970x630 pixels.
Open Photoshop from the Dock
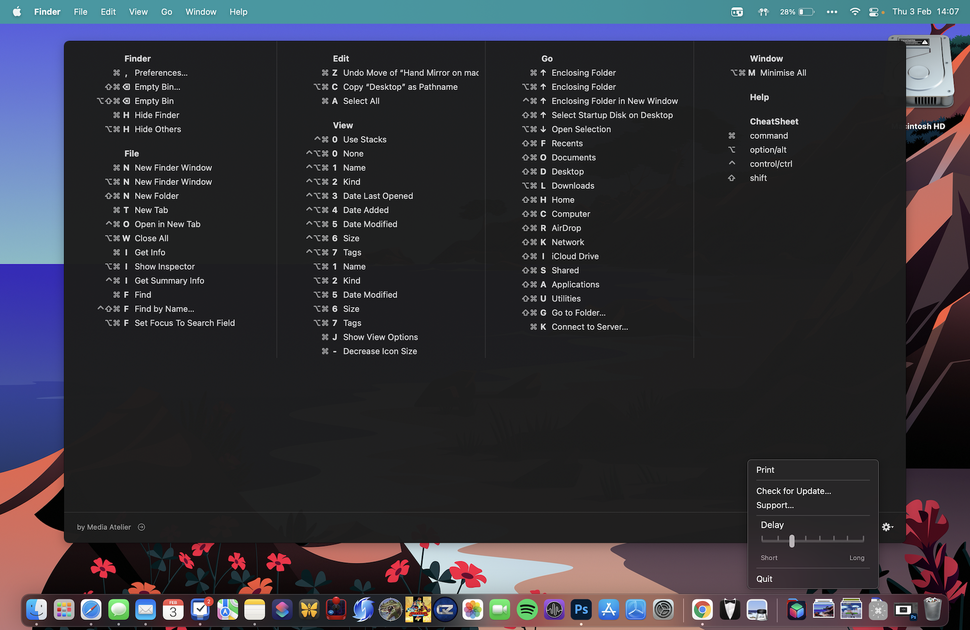click(581, 609)
